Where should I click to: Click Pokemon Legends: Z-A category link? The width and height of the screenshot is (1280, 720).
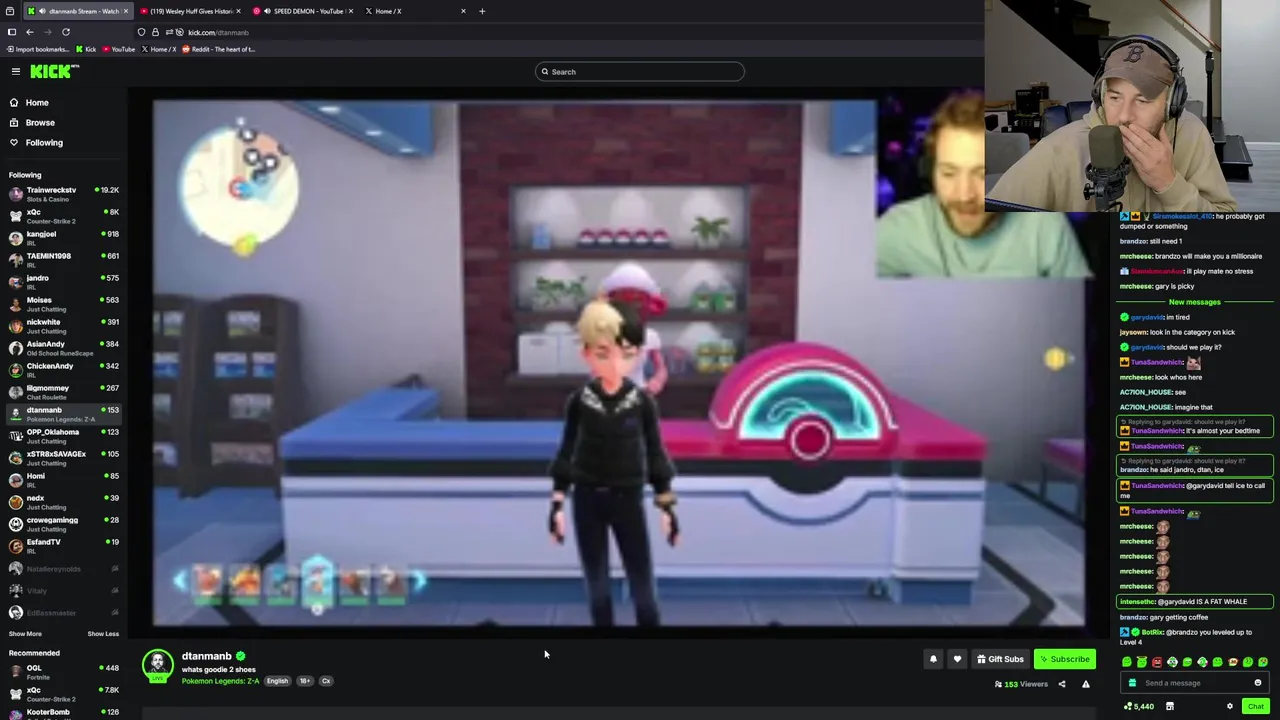[220, 681]
